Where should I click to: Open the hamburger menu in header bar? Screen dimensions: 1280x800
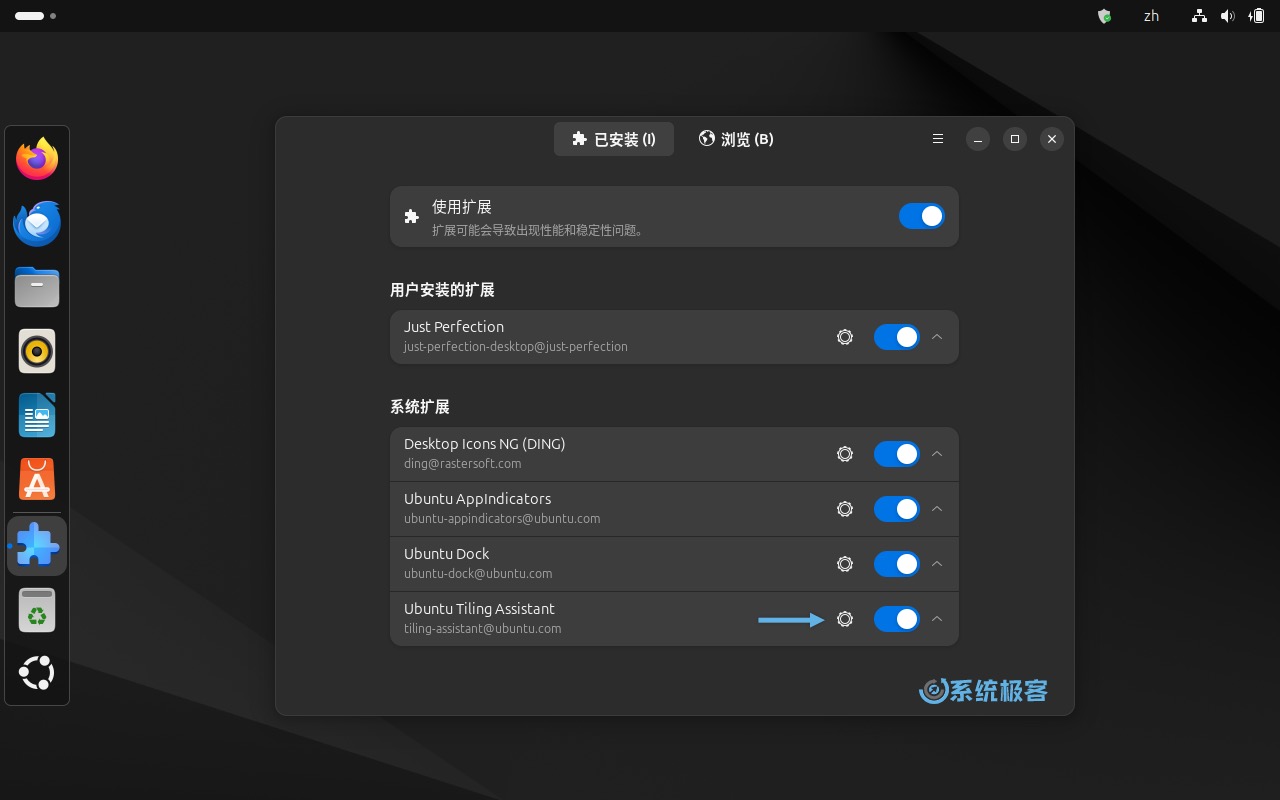[938, 139]
